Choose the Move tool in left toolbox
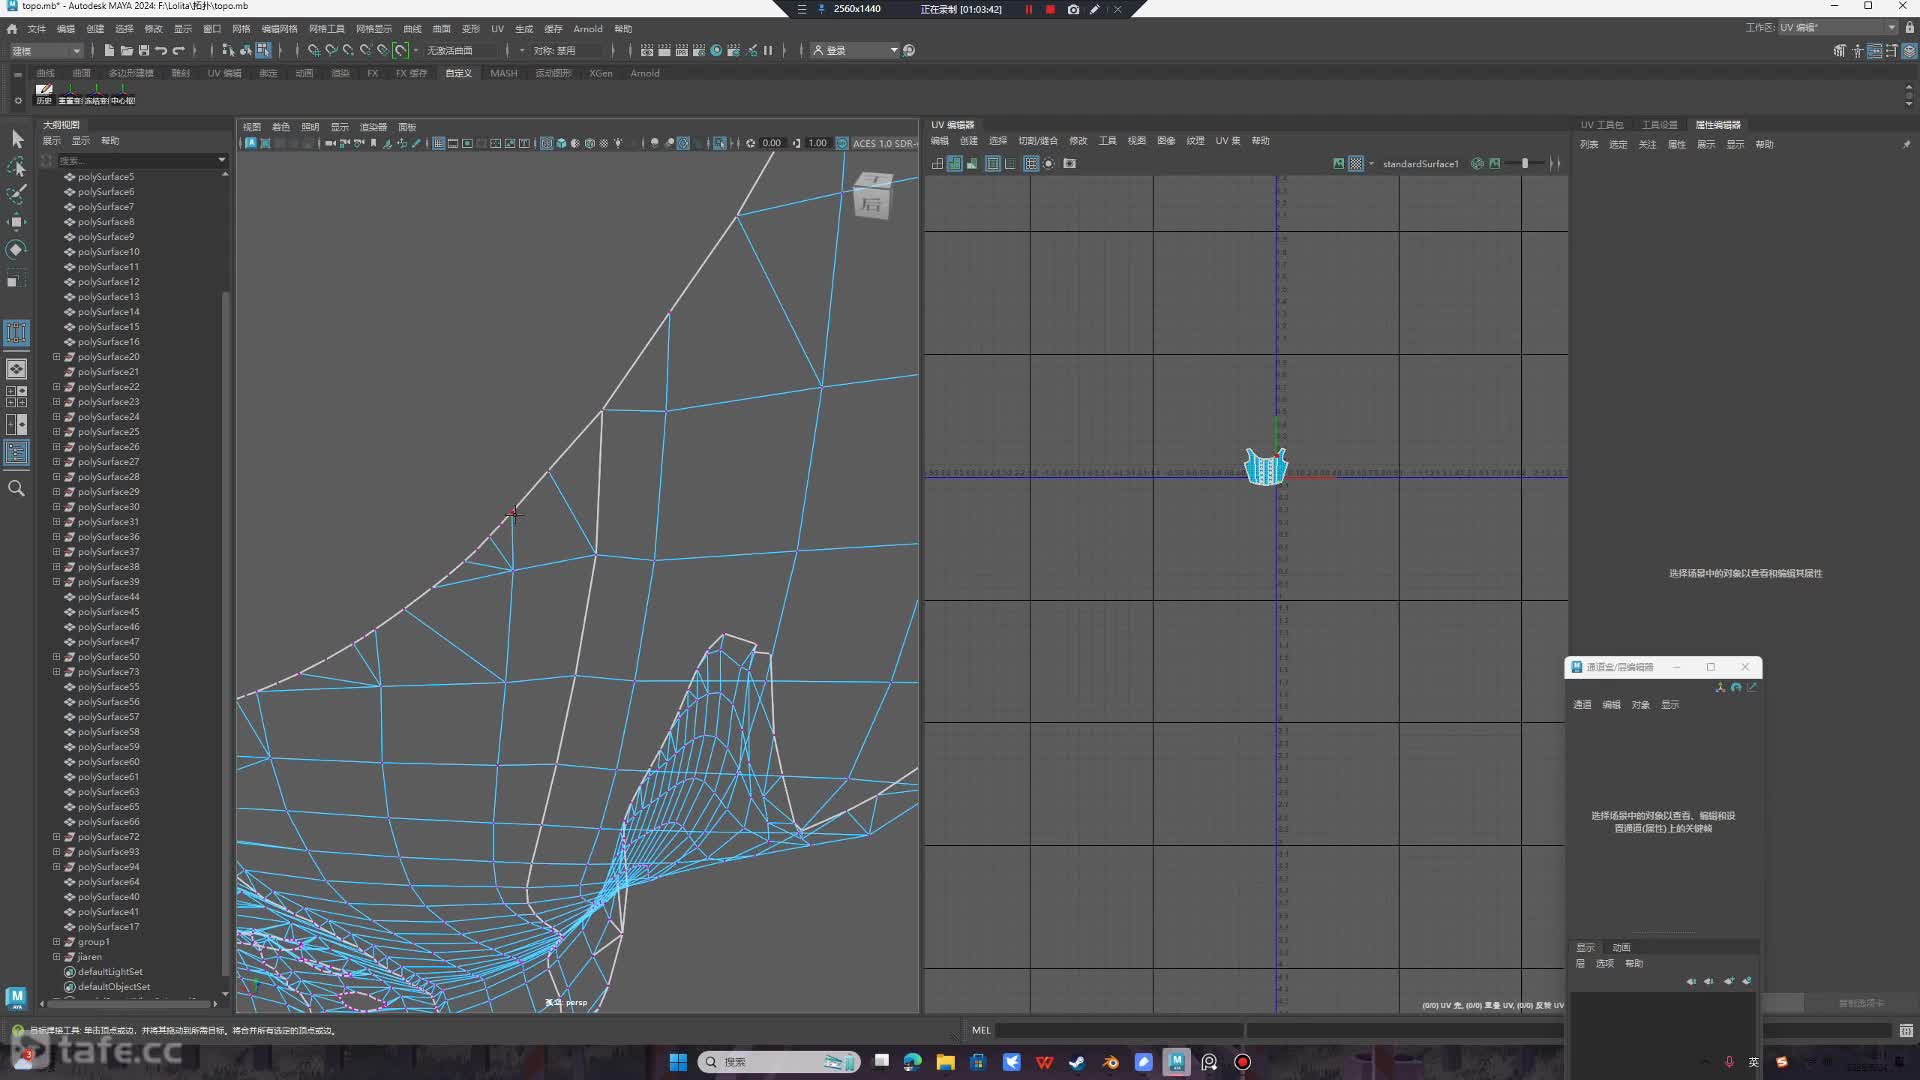Screen dimensions: 1920x1080 (17, 222)
